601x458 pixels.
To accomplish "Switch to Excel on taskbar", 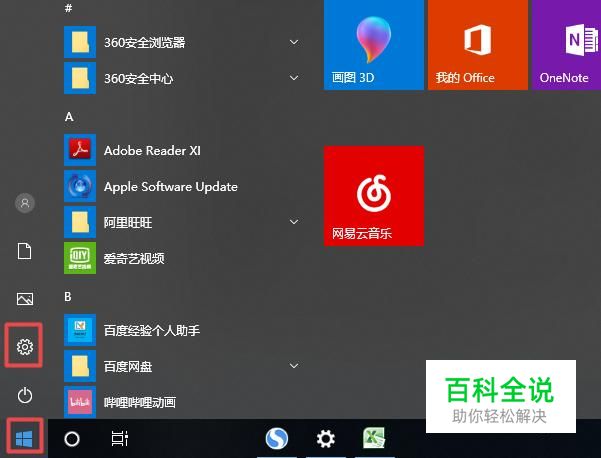I will coord(374,438).
